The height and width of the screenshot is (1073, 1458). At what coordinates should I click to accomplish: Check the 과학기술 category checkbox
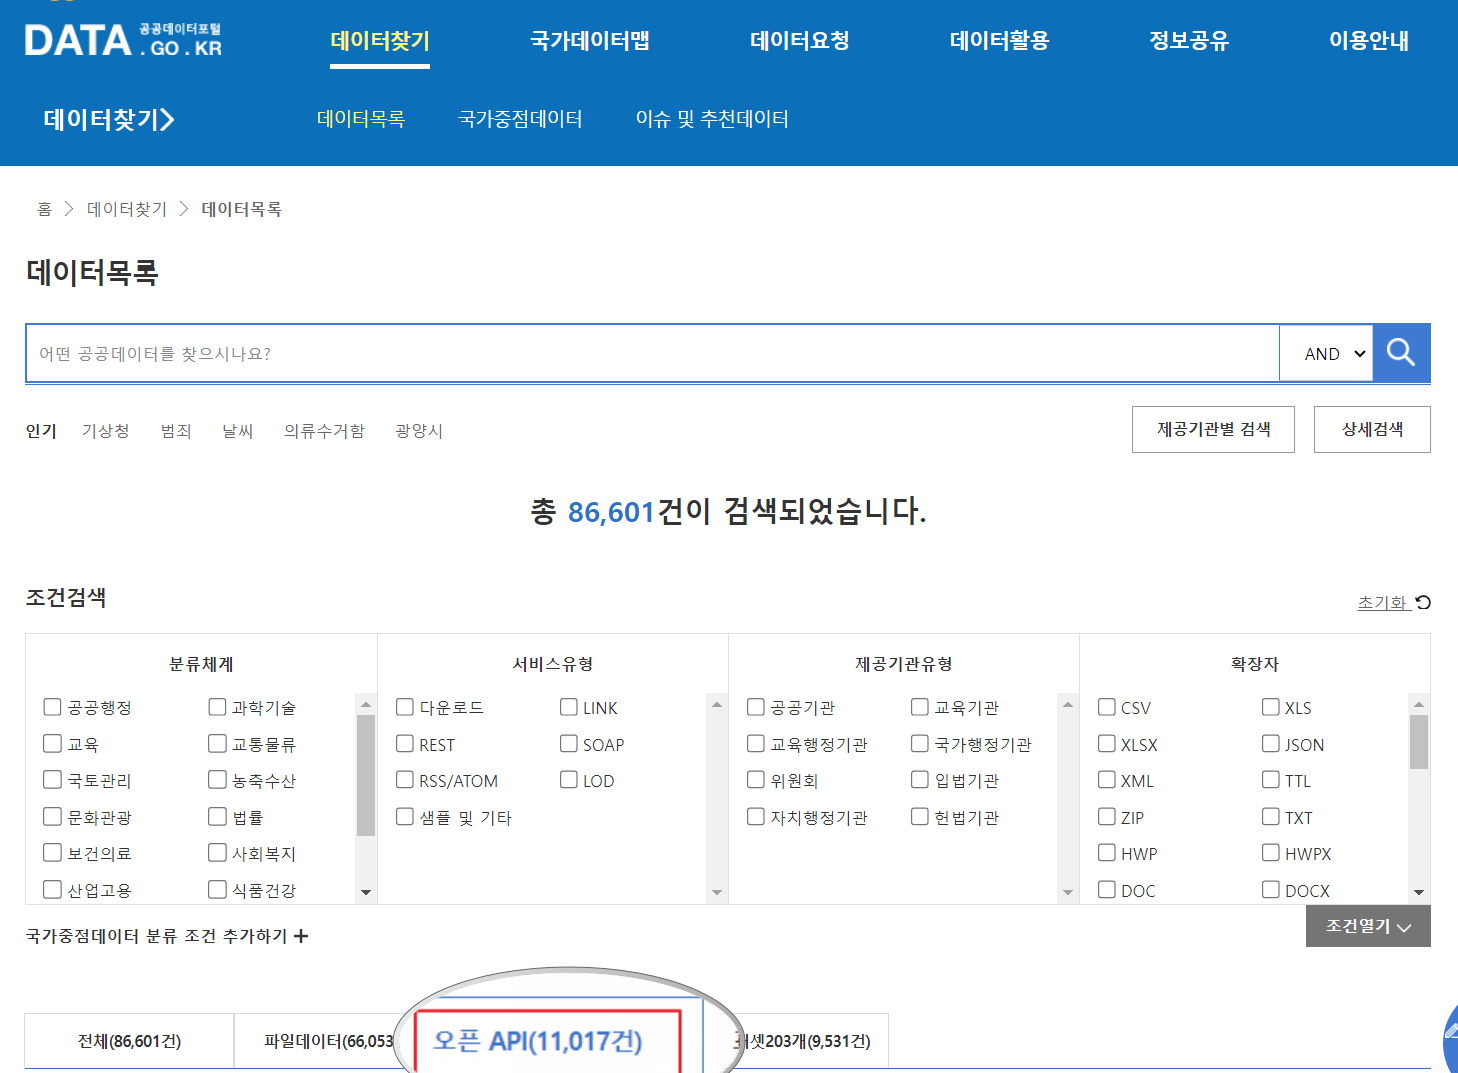click(217, 707)
